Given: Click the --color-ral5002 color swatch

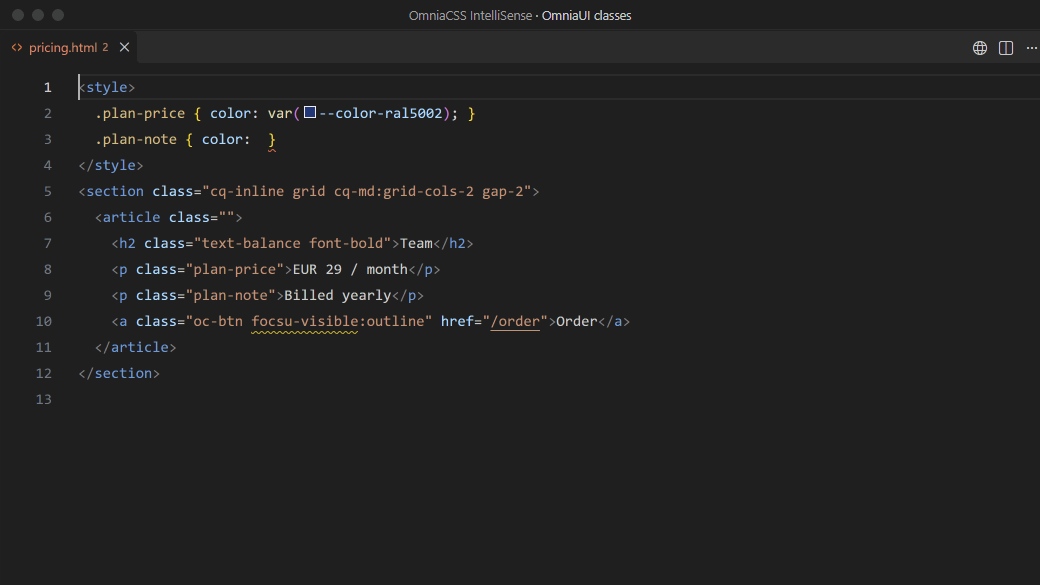Looking at the screenshot, I should pyautogui.click(x=310, y=112).
